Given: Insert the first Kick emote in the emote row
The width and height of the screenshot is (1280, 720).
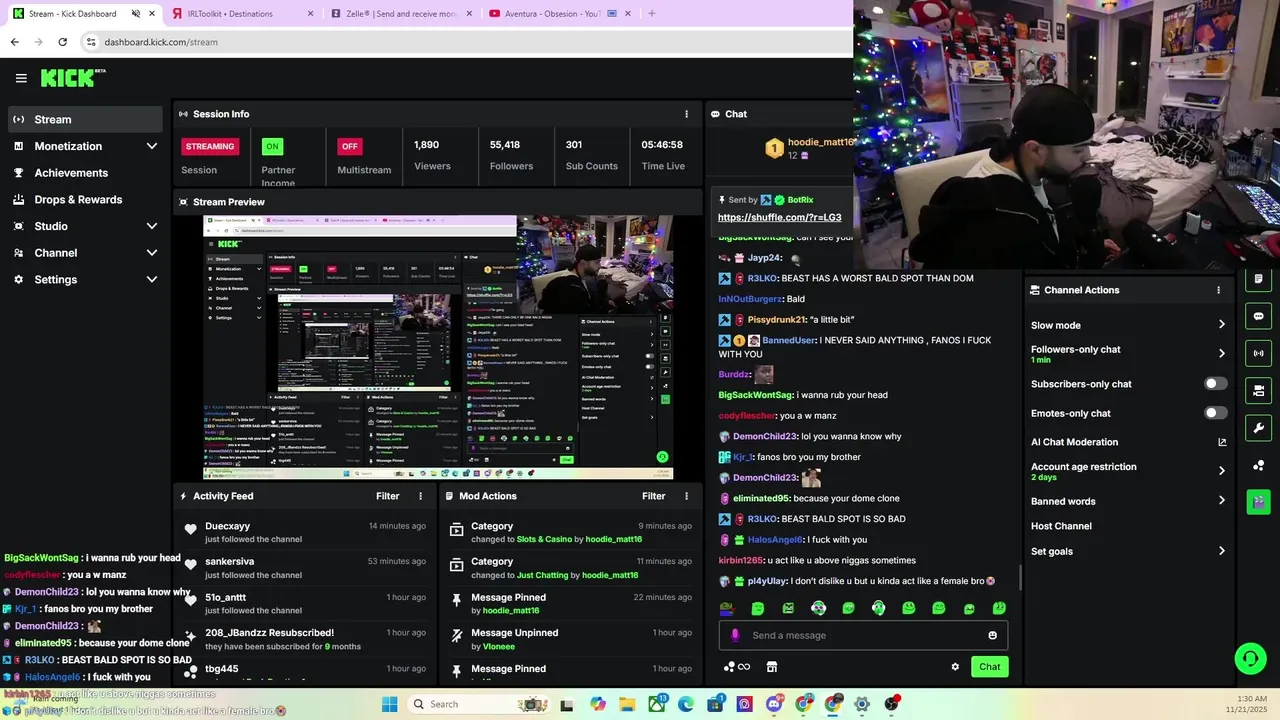Looking at the screenshot, I should pyautogui.click(x=727, y=608).
